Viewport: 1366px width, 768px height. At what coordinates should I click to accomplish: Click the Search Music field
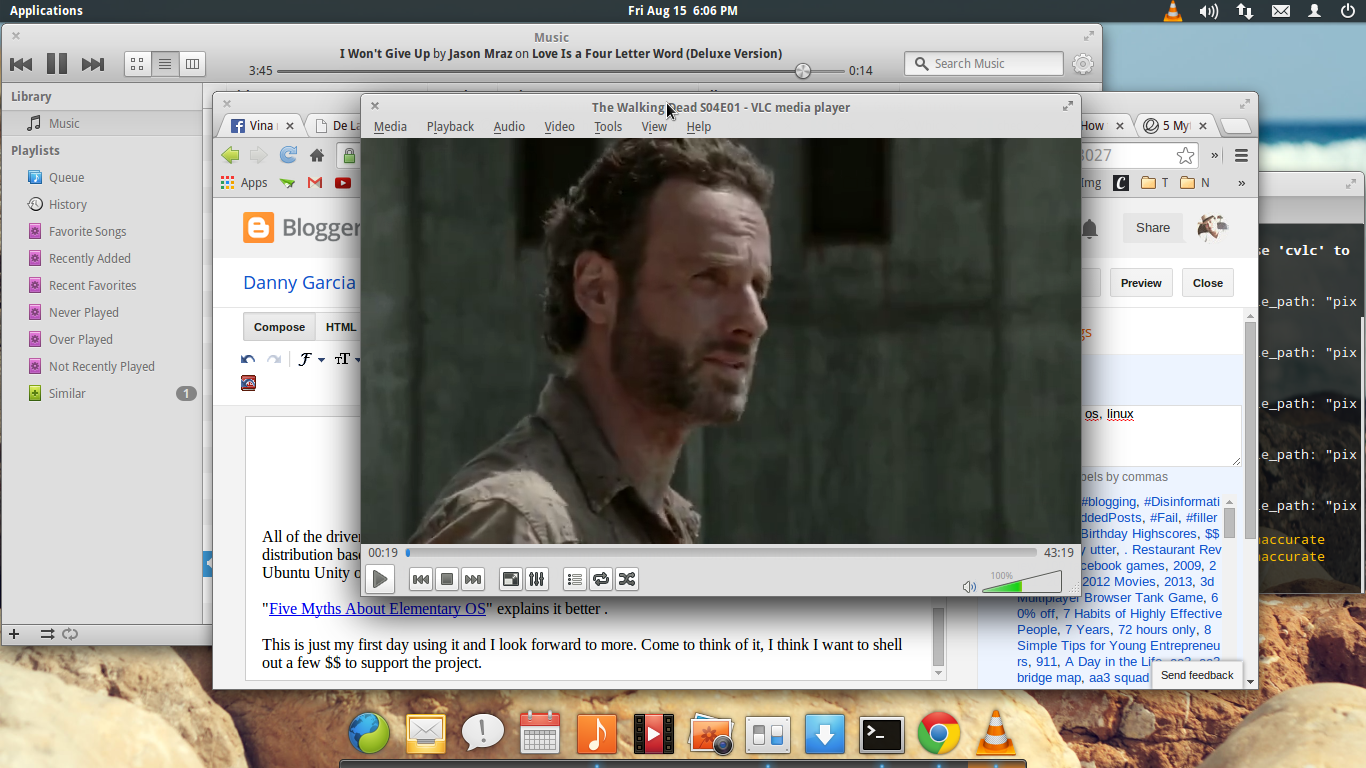click(x=984, y=64)
